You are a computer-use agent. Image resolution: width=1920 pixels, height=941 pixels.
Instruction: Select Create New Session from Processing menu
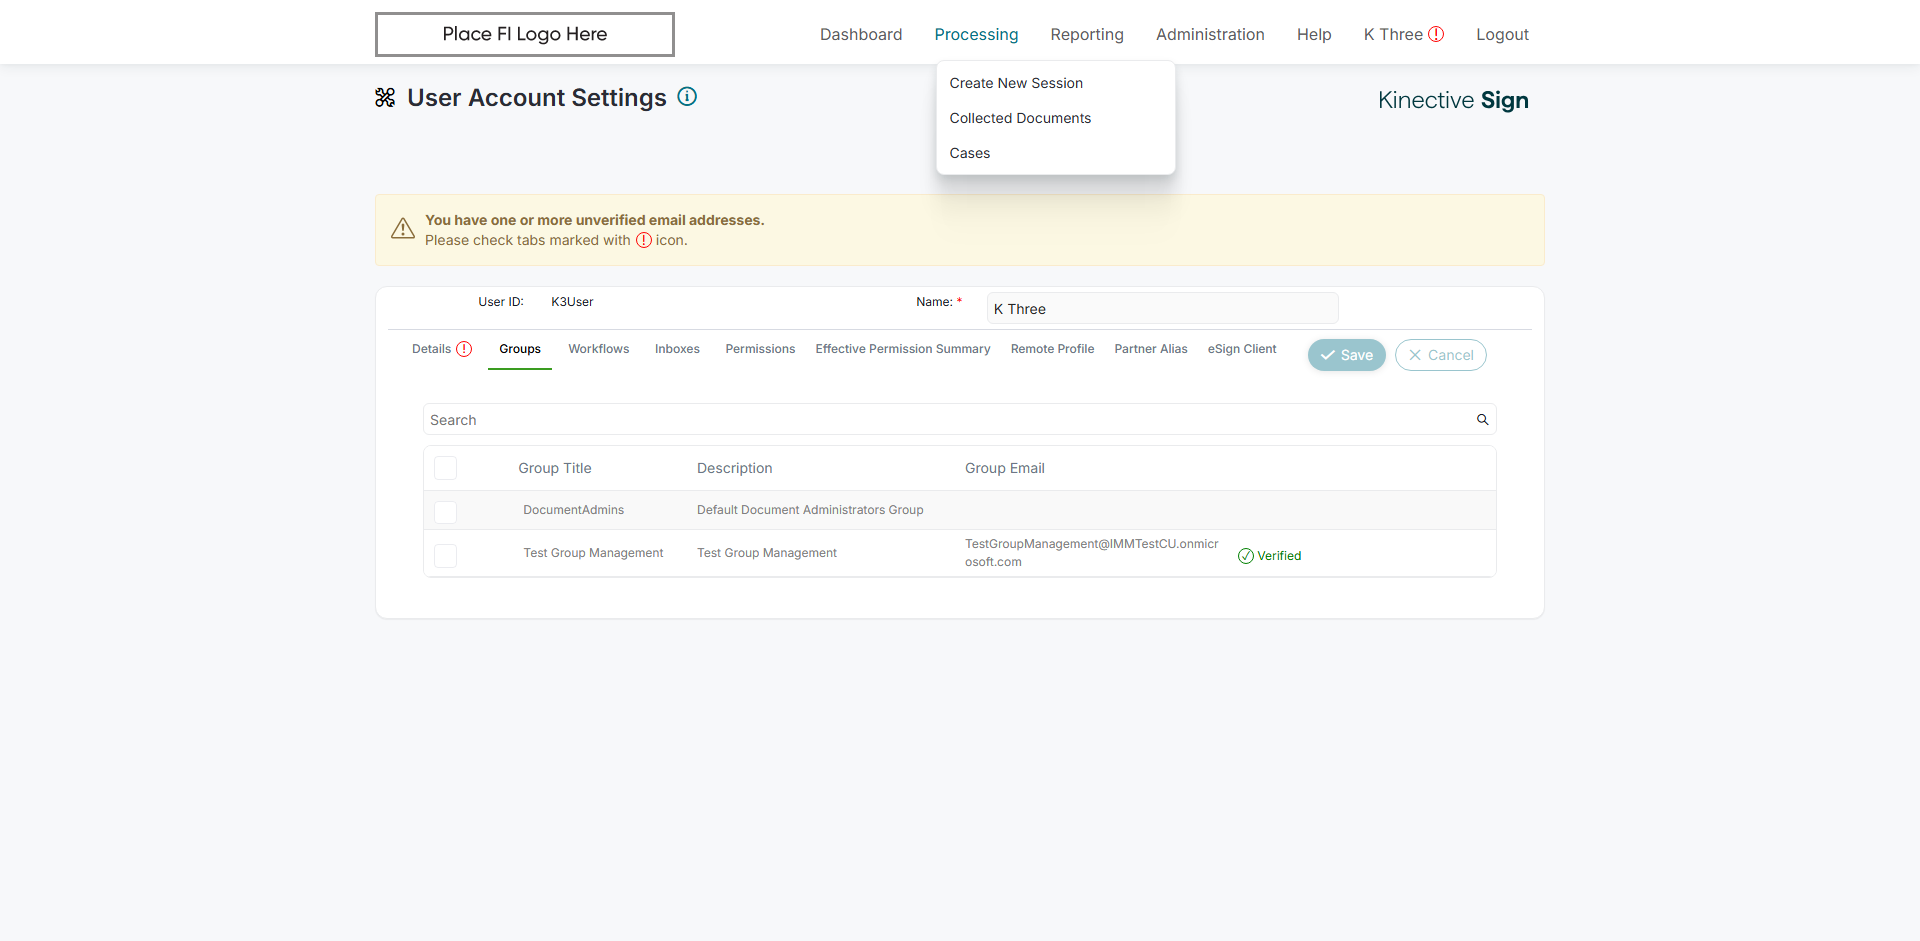(x=1016, y=83)
